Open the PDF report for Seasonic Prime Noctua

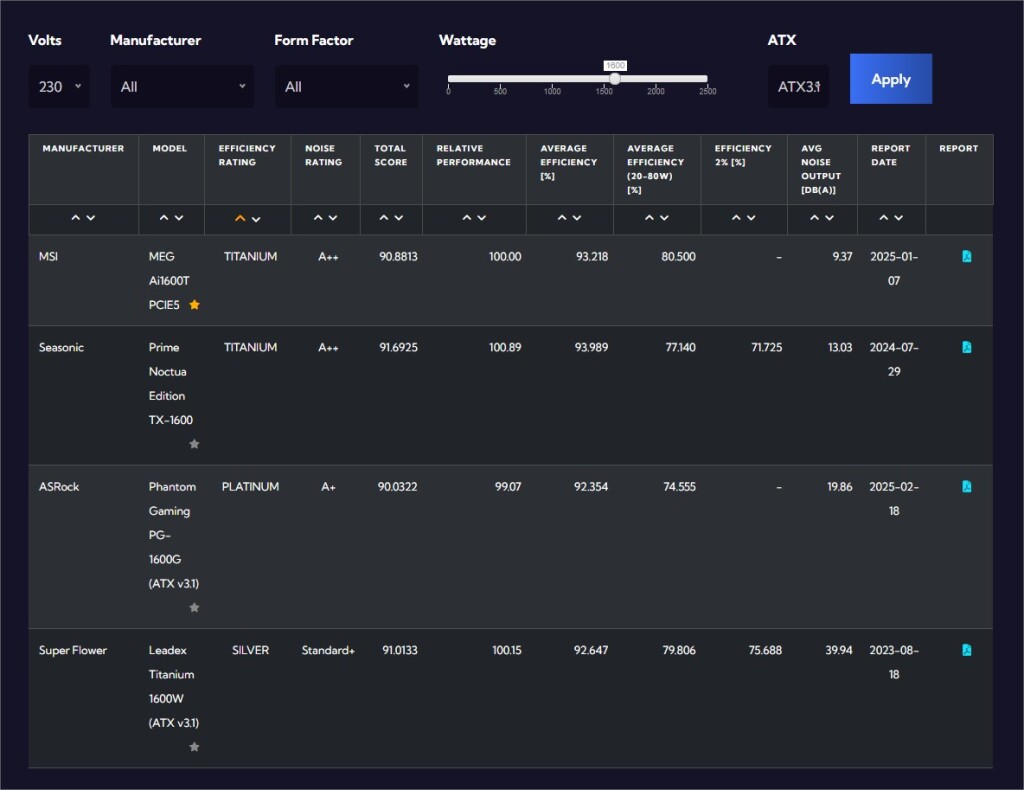[x=967, y=347]
